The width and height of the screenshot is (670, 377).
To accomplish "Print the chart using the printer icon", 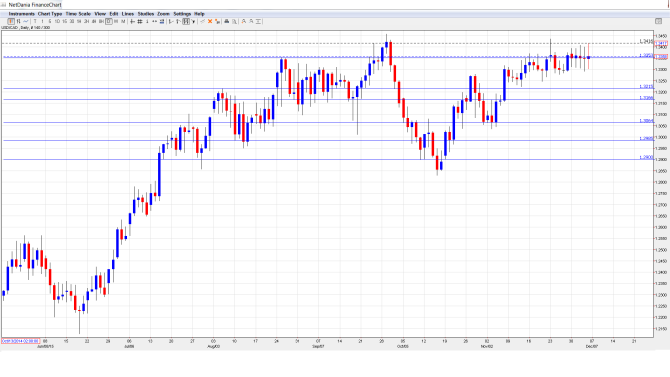I will click(x=227, y=21).
